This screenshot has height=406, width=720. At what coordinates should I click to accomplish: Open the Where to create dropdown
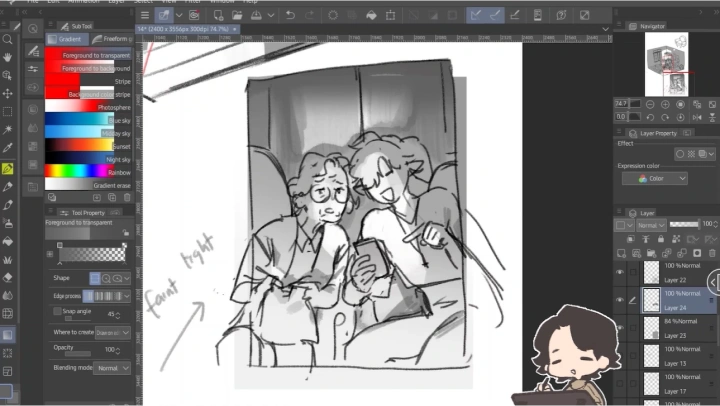(112, 333)
